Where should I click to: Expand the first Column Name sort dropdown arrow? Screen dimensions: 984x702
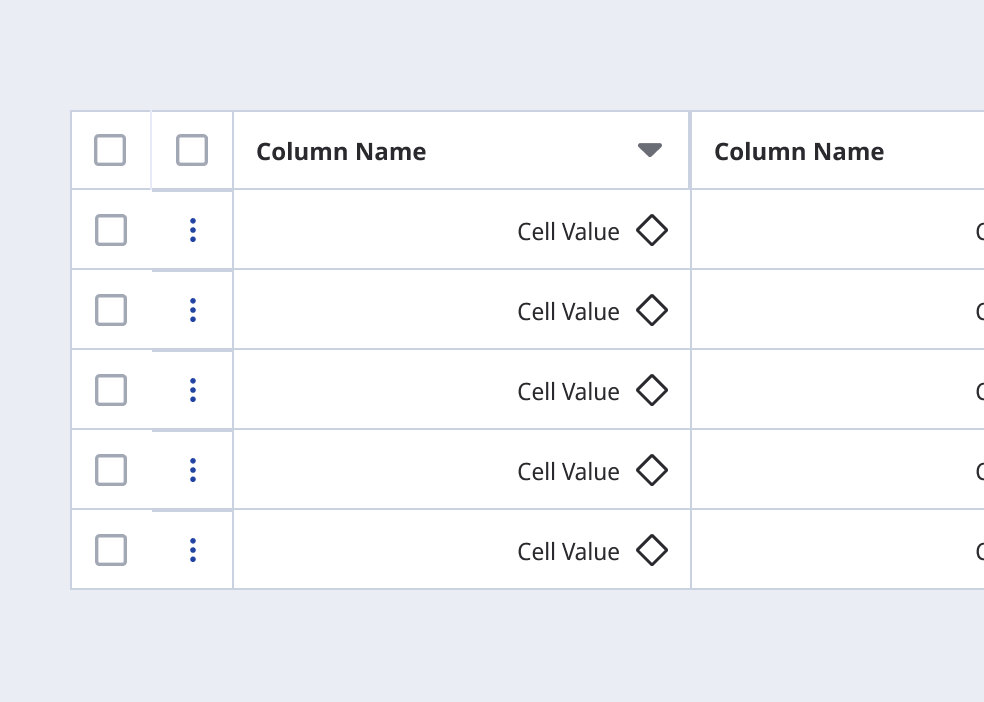tap(650, 150)
